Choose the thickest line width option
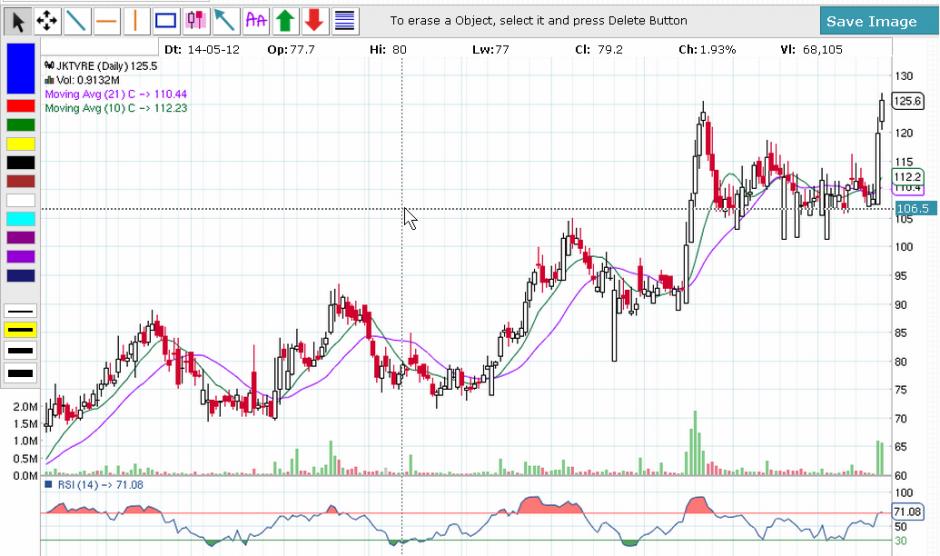This screenshot has height=556, width=940. (x=20, y=373)
